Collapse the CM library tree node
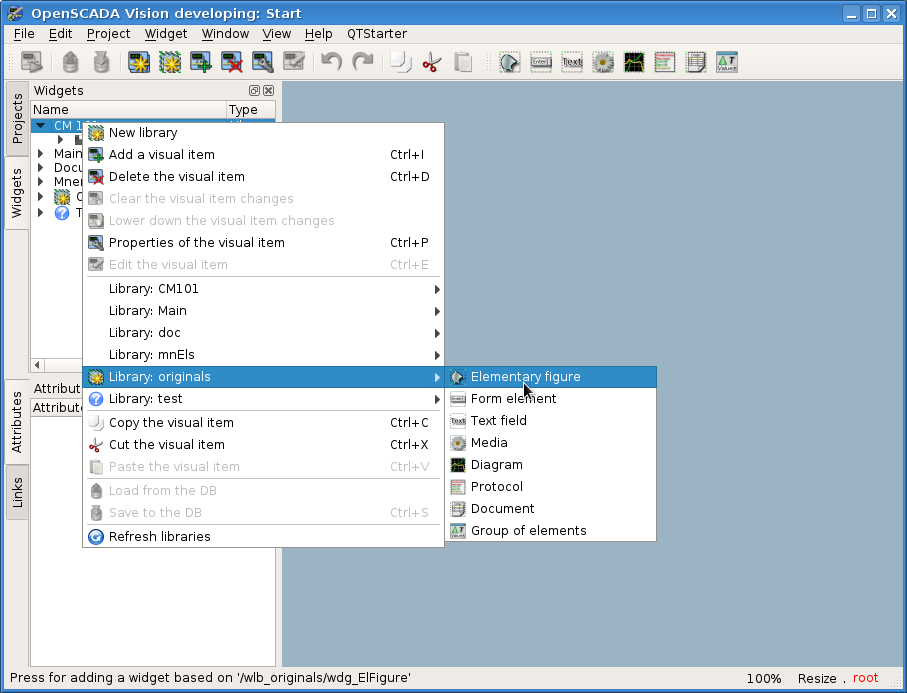 40,126
